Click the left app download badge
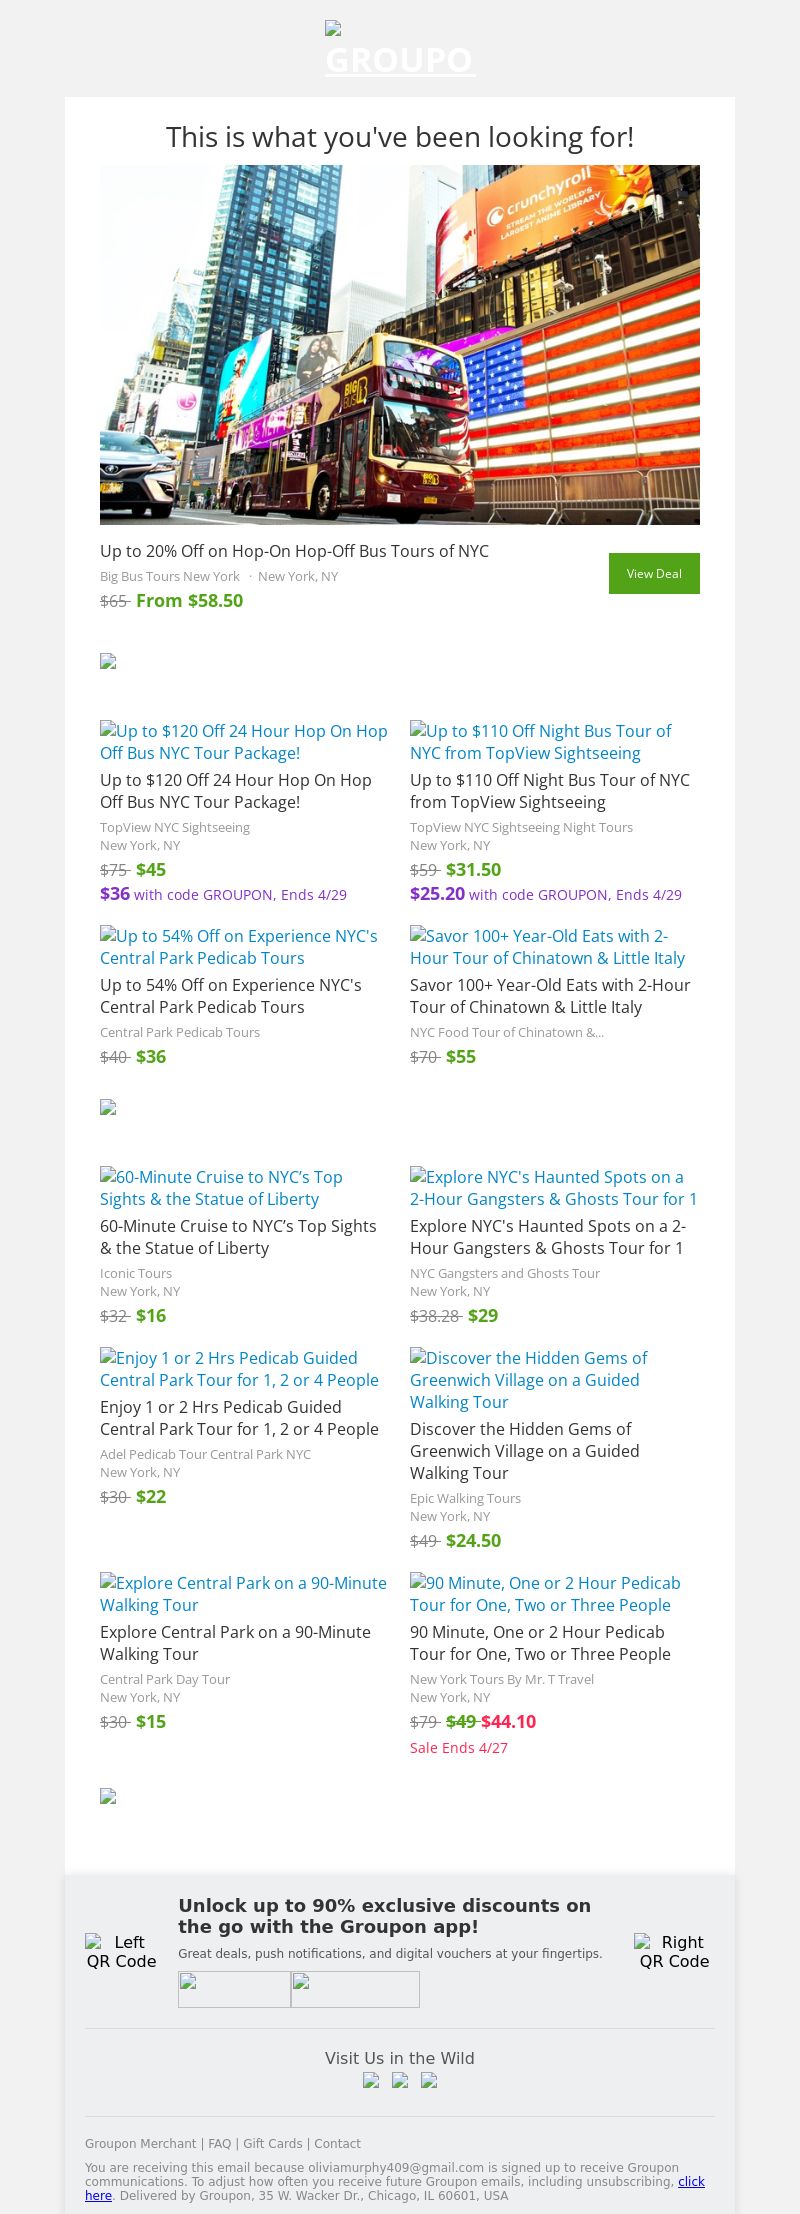 234,1989
